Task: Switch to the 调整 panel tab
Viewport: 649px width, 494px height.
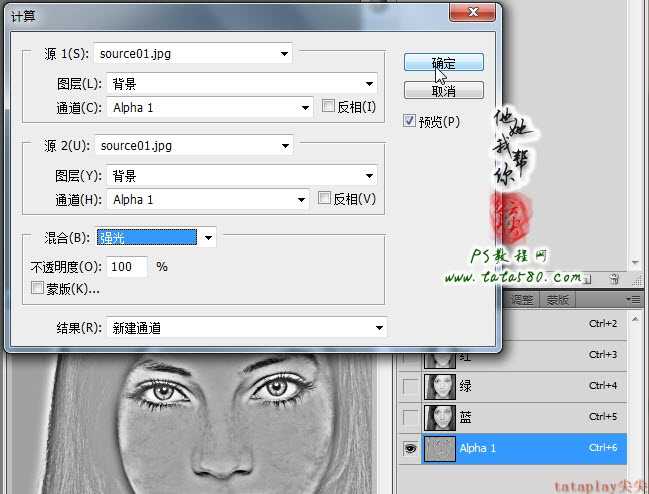Action: click(x=522, y=300)
